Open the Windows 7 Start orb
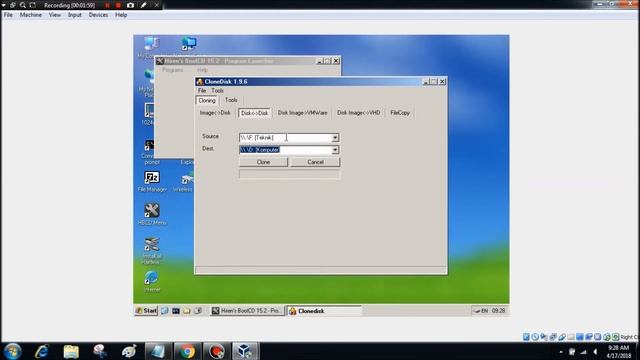Viewport: 640px width, 360px height. (13, 351)
